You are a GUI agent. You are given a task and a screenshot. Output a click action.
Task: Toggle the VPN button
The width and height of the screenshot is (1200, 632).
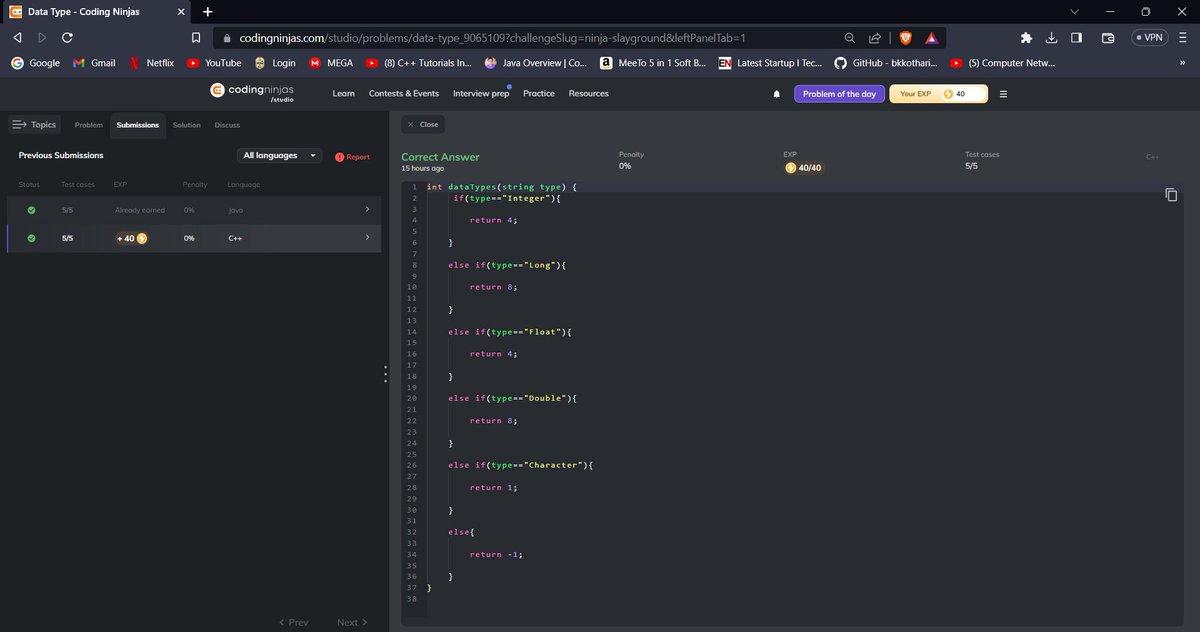coord(1148,38)
